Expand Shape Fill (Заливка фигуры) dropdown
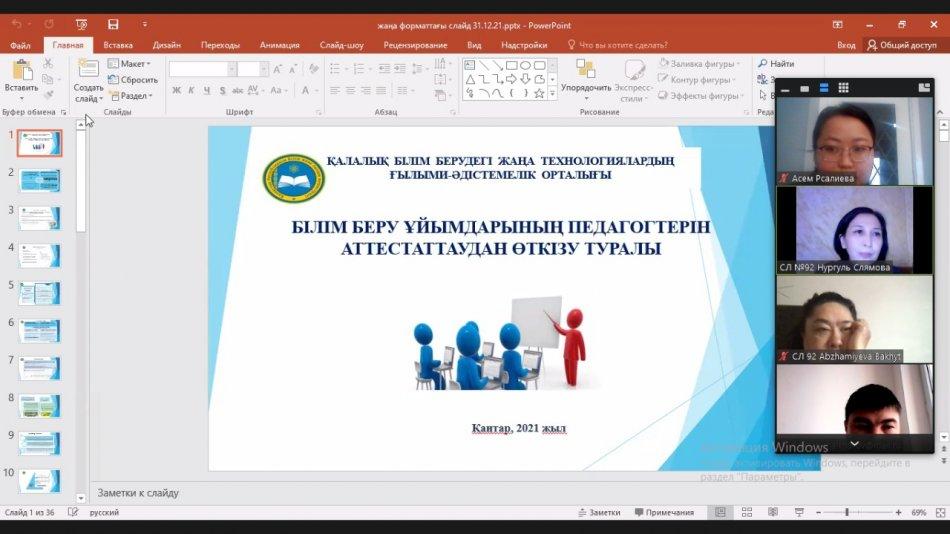This screenshot has width=950, height=534. pyautogui.click(x=702, y=64)
